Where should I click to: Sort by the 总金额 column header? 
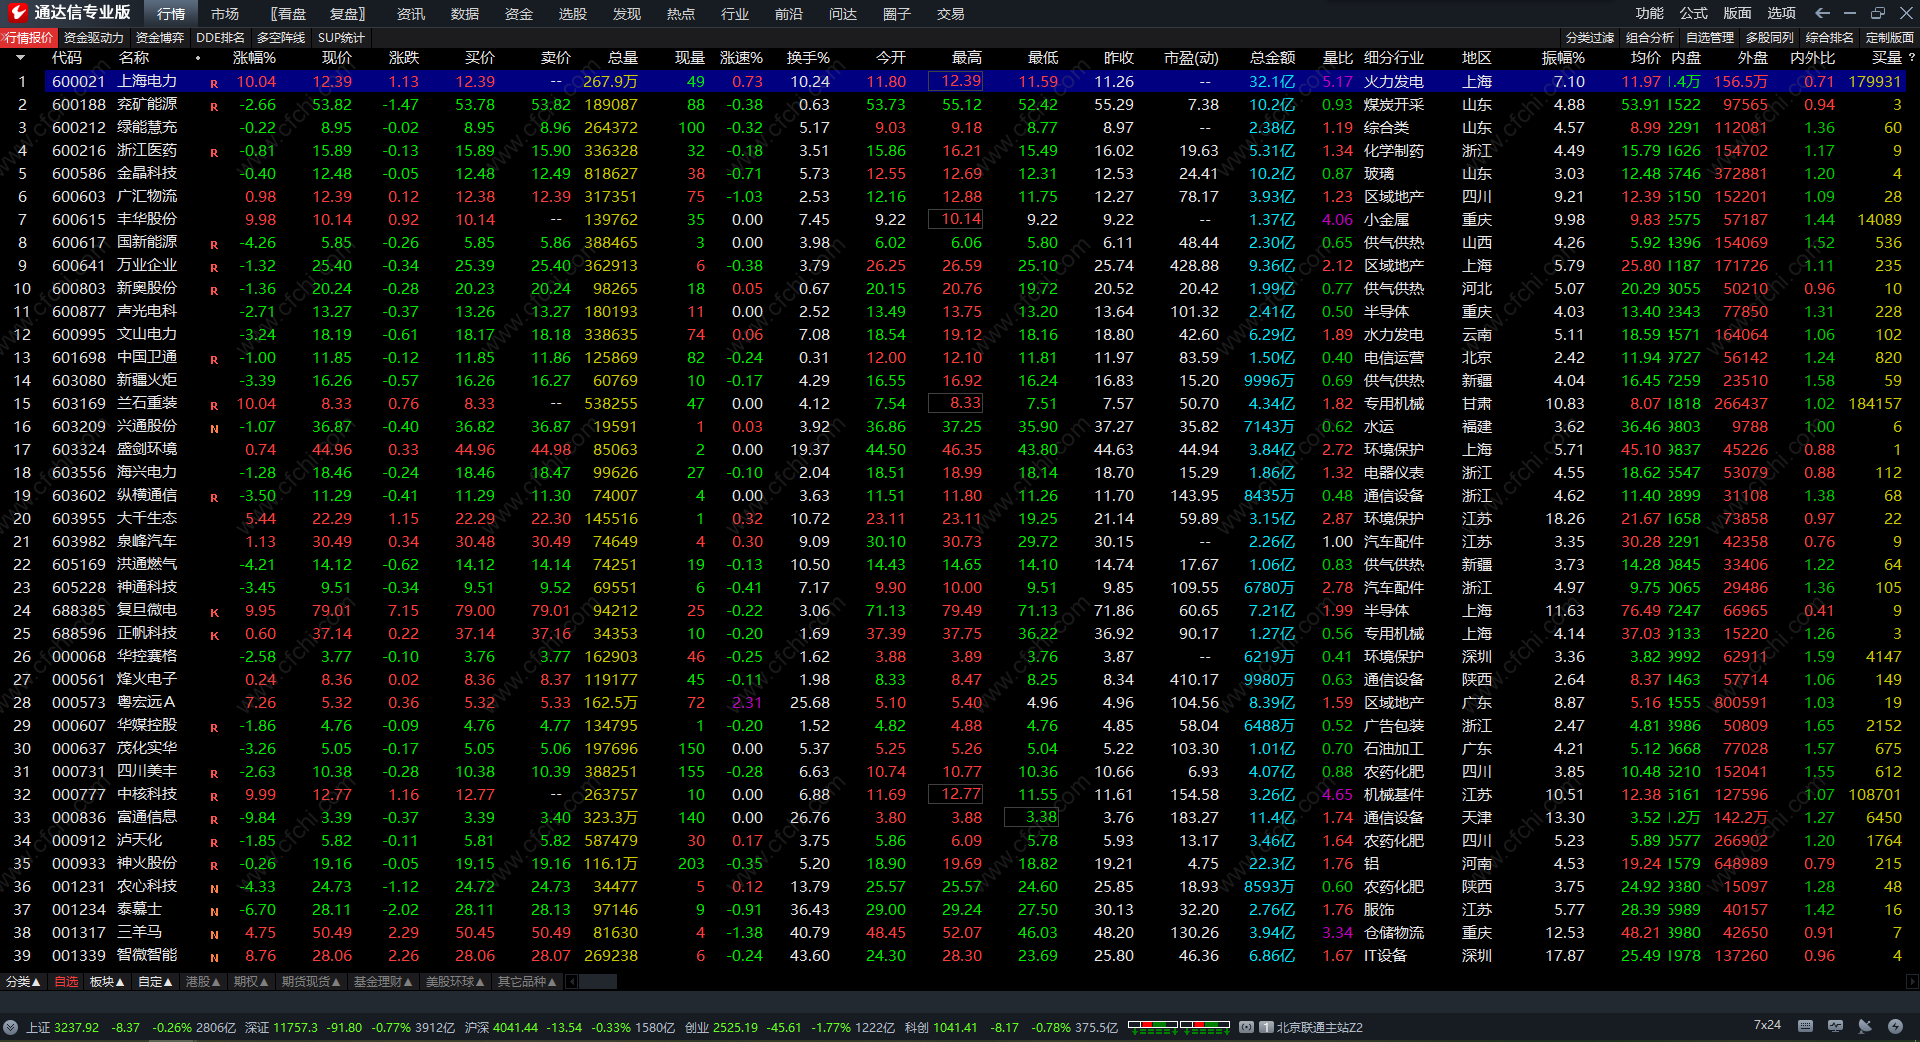click(1272, 58)
